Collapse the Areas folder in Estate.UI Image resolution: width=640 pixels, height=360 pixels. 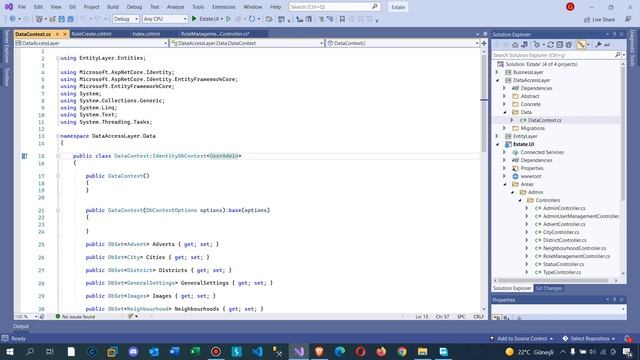[x=504, y=184]
